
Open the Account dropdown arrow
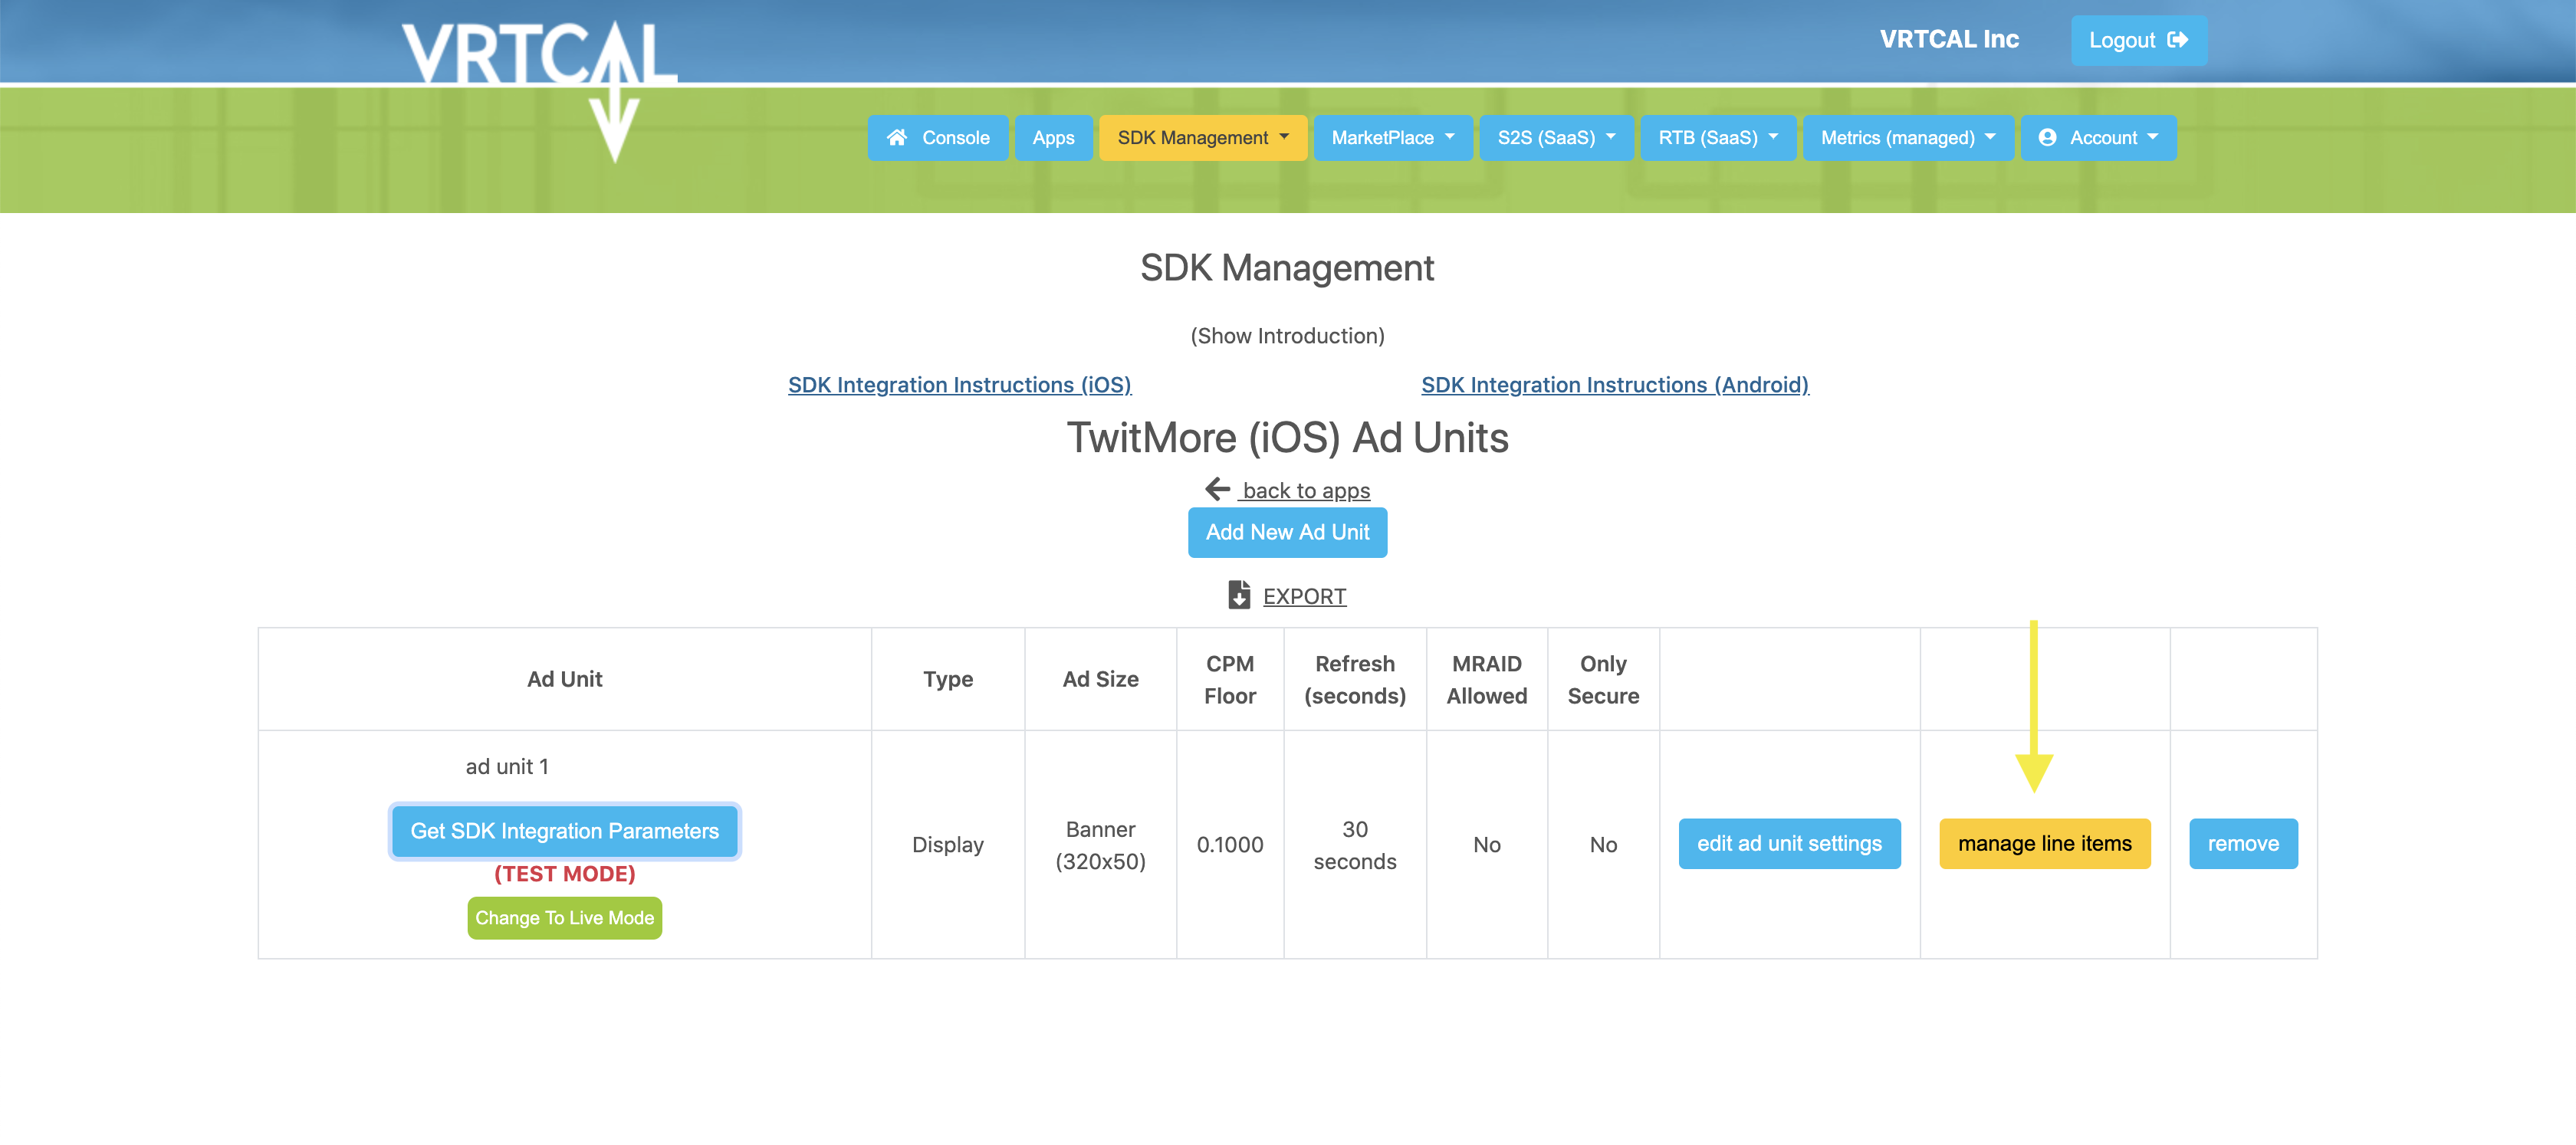pos(2153,137)
